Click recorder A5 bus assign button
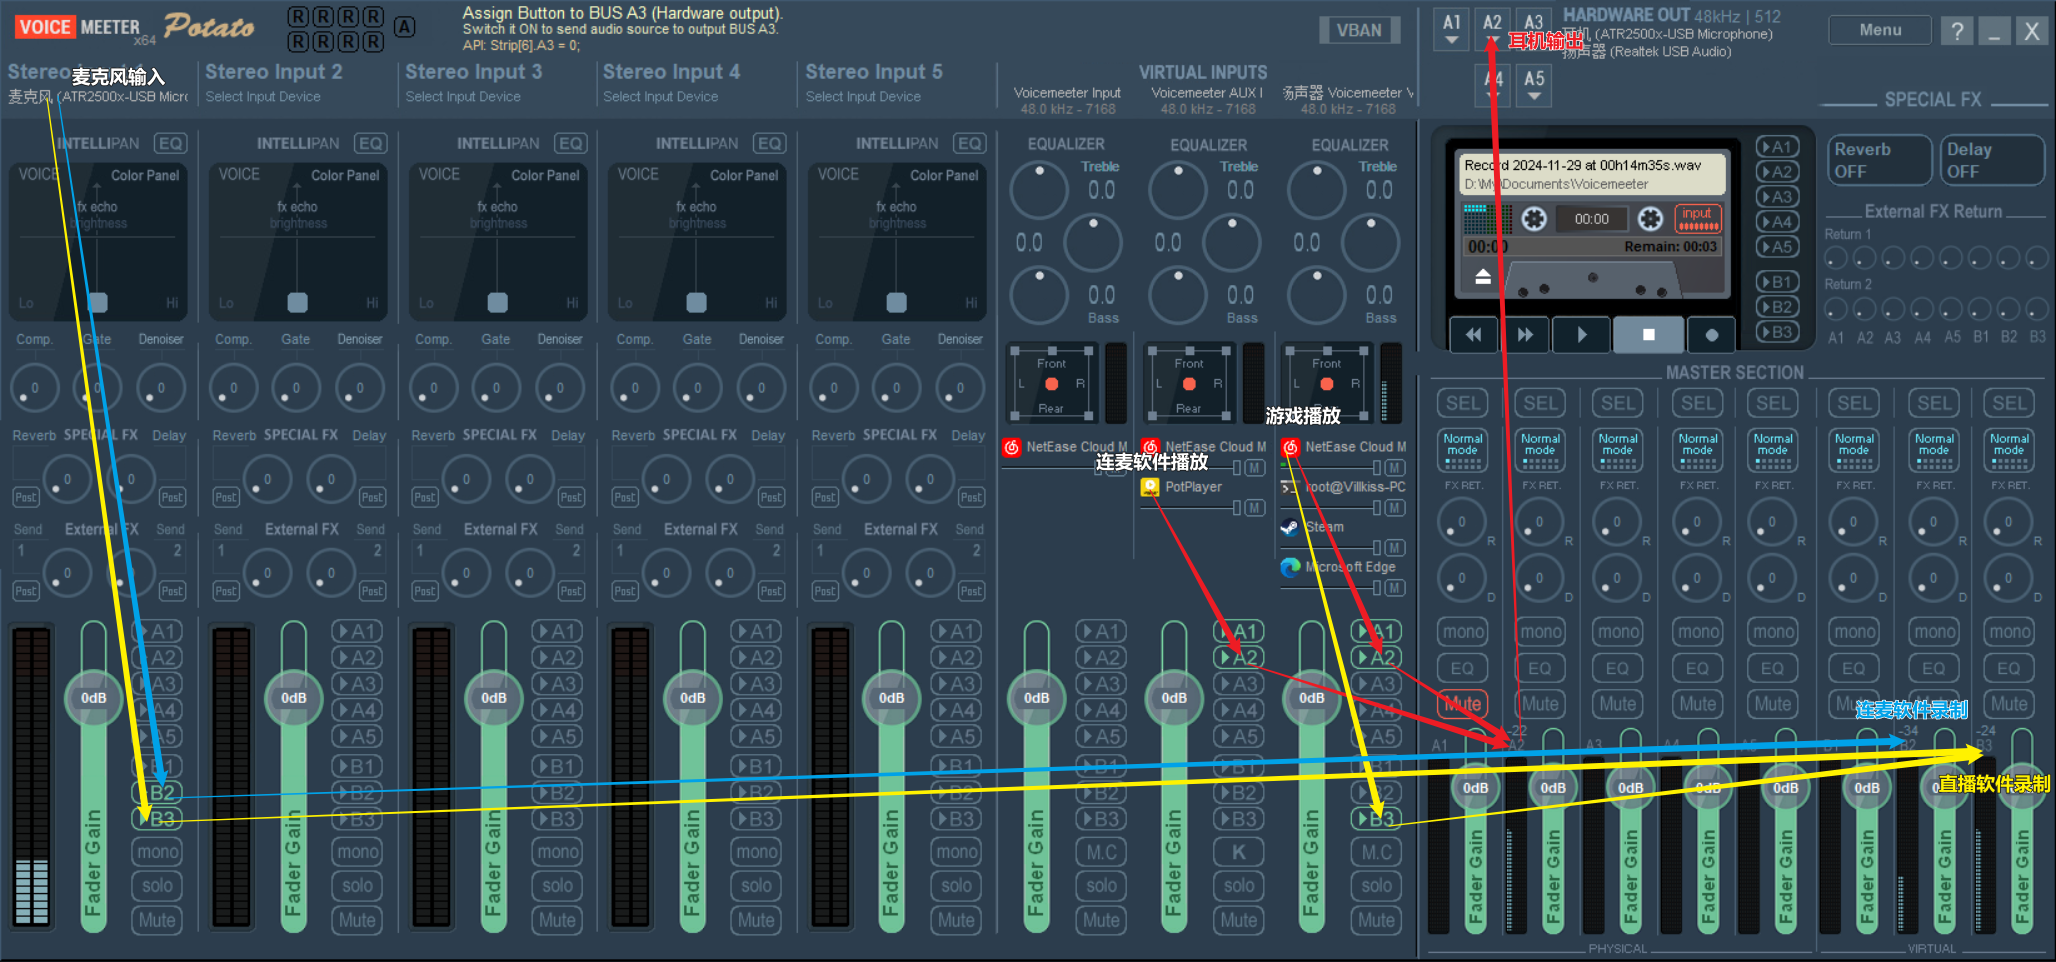 [x=1776, y=247]
